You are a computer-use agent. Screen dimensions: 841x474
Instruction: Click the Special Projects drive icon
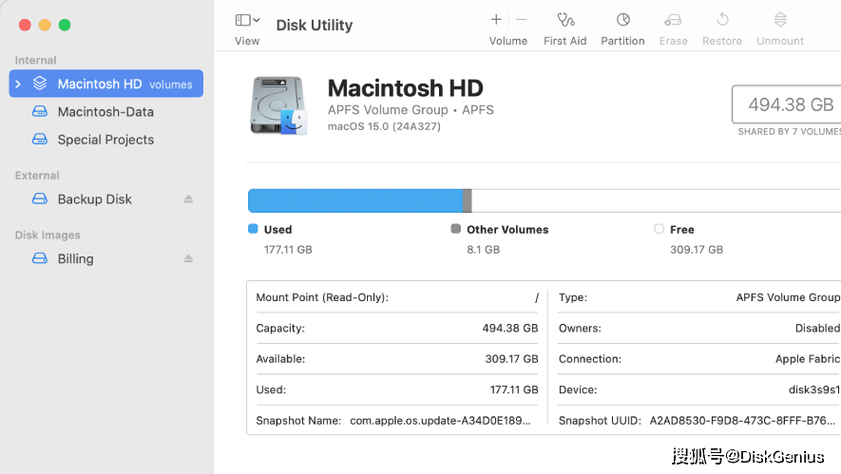tap(40, 139)
